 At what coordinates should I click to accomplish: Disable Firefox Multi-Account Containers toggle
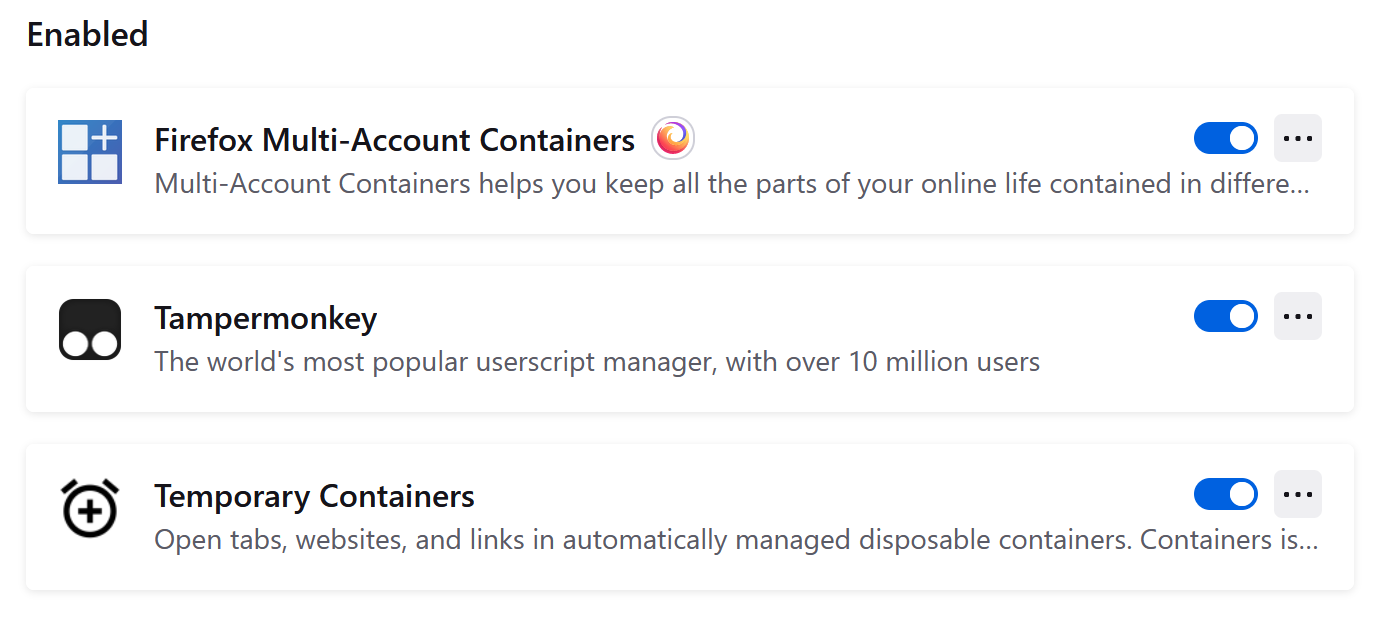[1225, 139]
